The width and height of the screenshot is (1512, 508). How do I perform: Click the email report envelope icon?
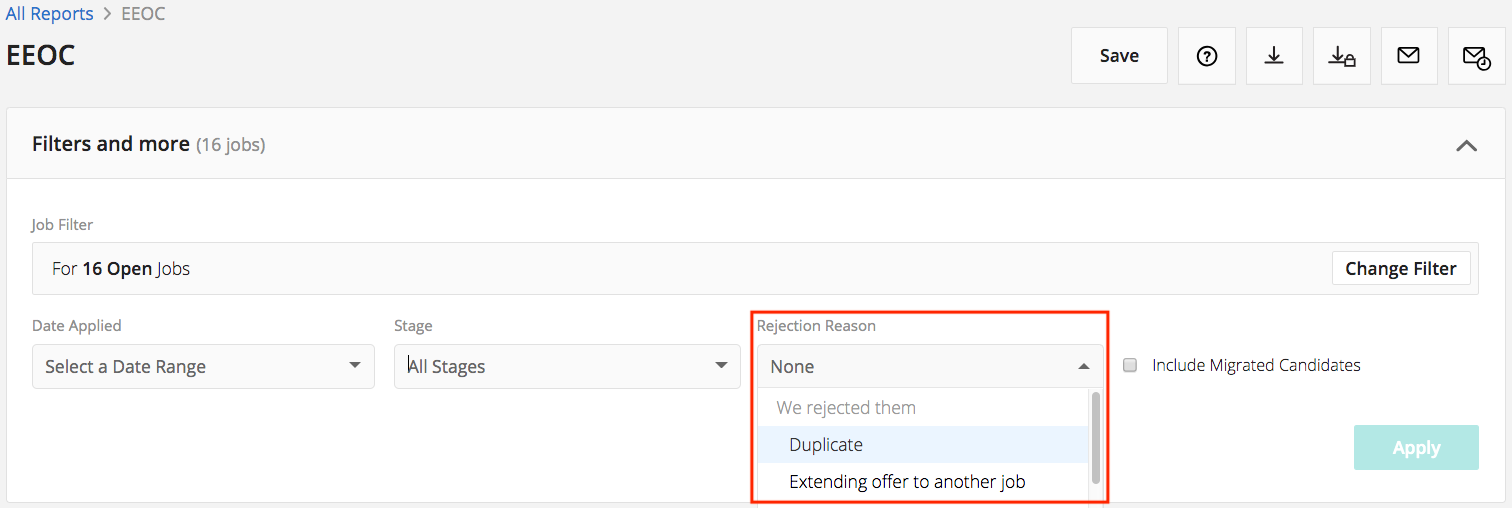coord(1409,56)
